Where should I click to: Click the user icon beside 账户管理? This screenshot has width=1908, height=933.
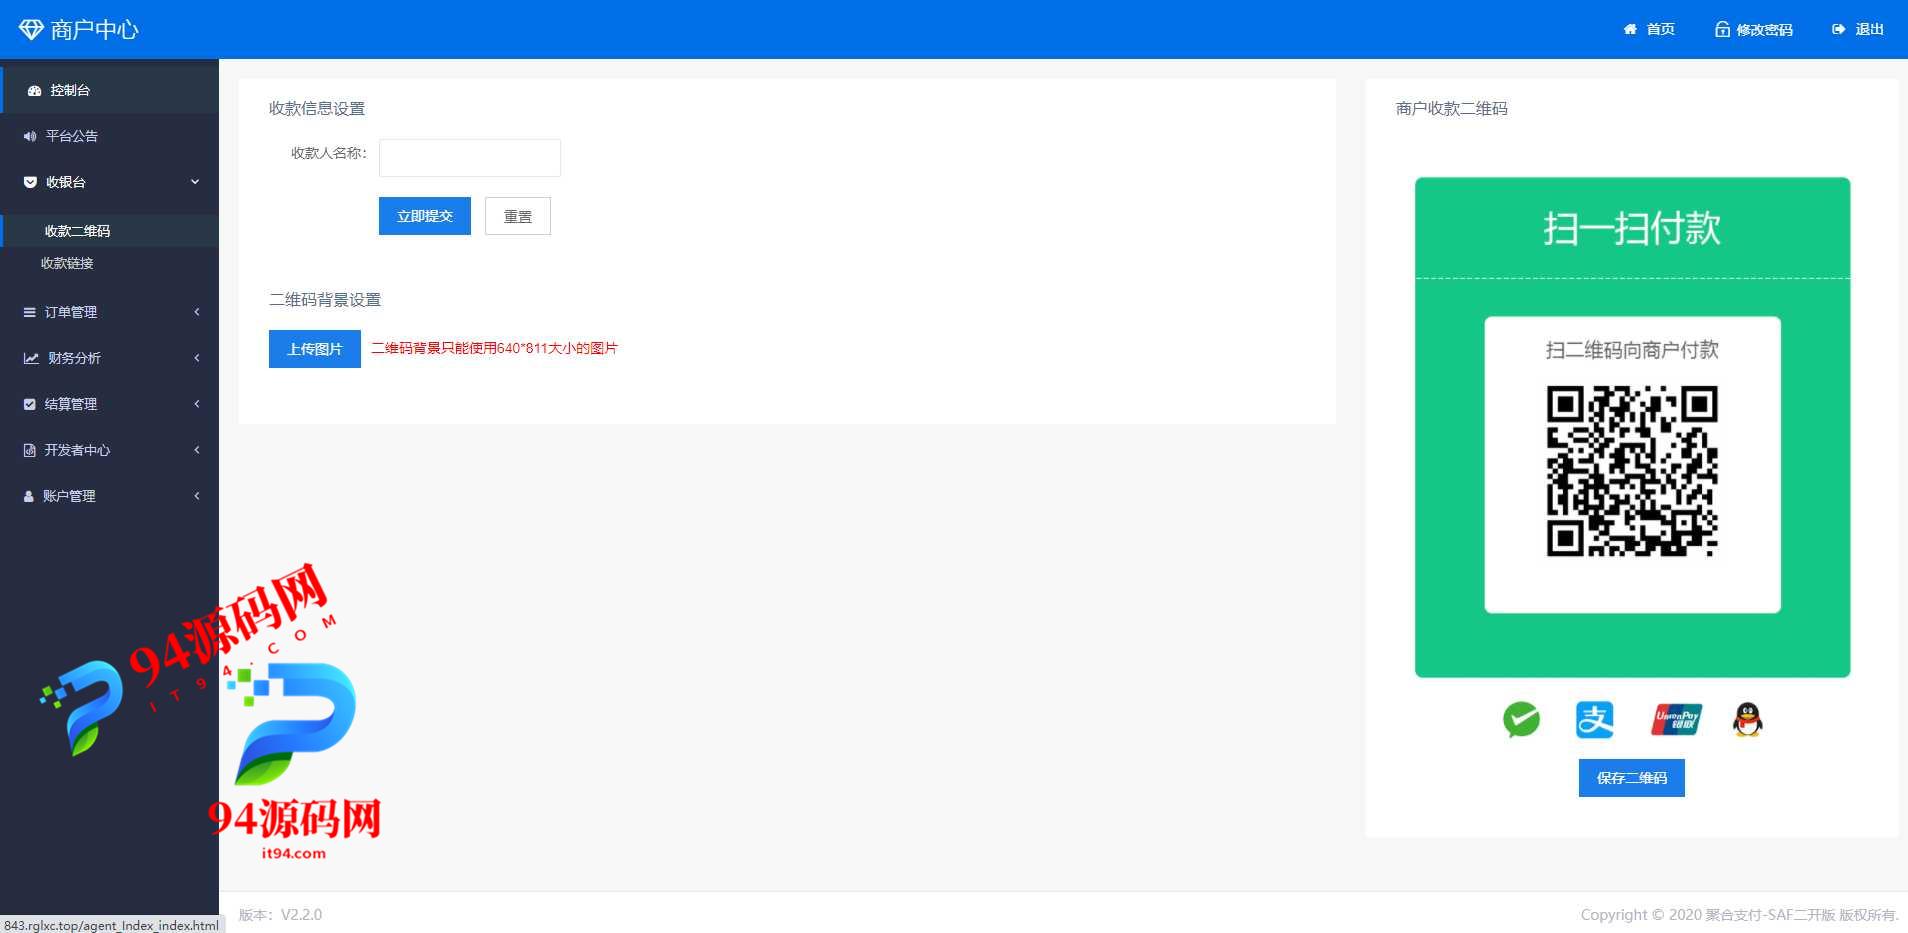coord(29,496)
